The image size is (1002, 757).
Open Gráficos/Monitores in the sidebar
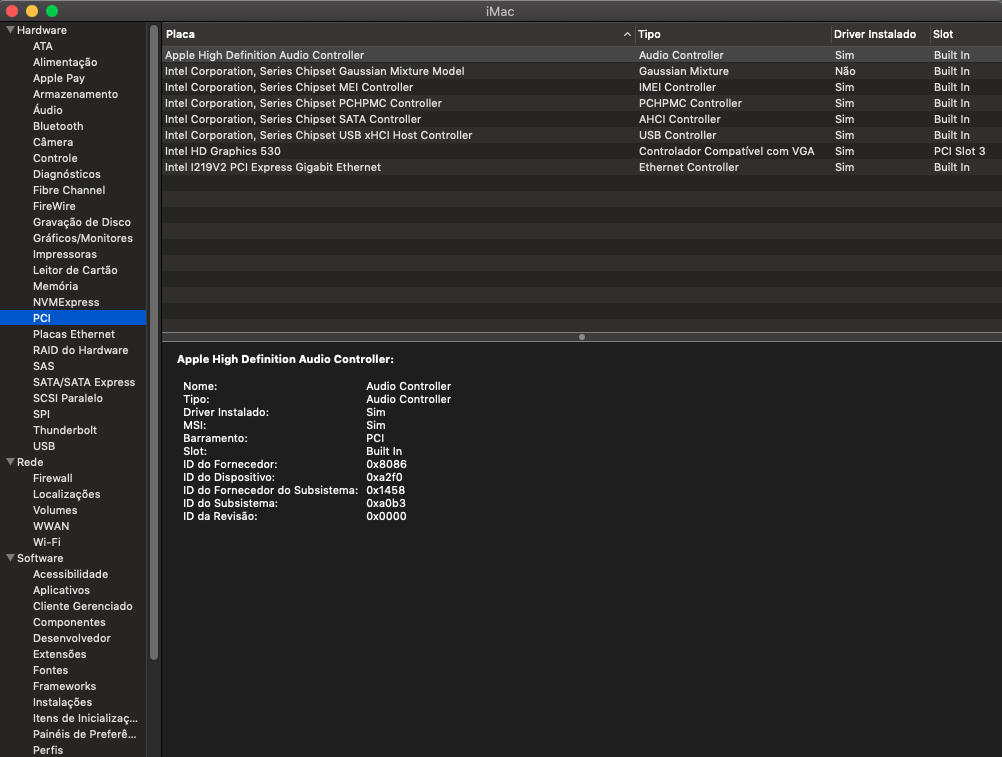82,238
